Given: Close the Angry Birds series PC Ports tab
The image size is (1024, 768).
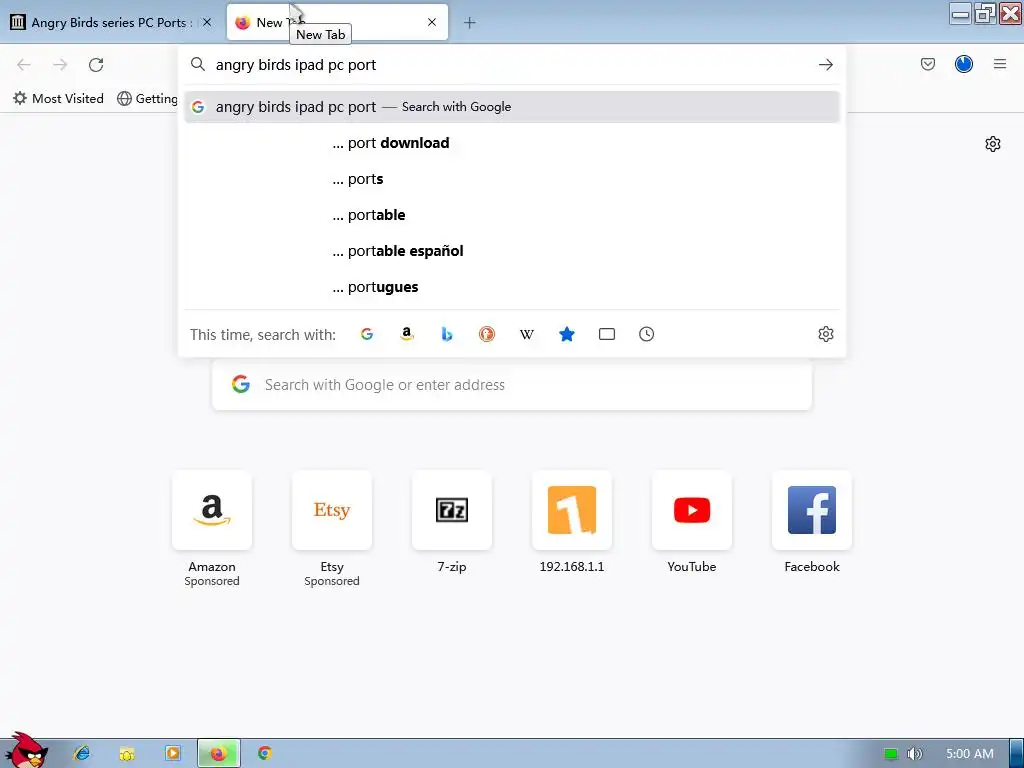Looking at the screenshot, I should point(207,22).
